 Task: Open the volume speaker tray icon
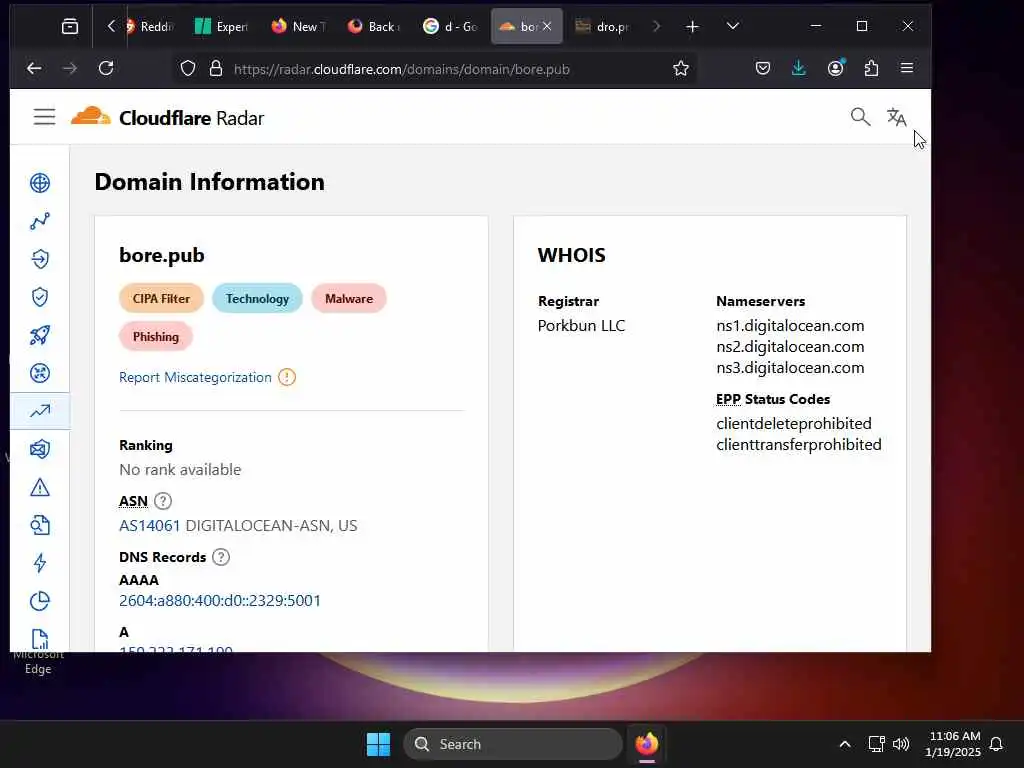click(x=901, y=744)
